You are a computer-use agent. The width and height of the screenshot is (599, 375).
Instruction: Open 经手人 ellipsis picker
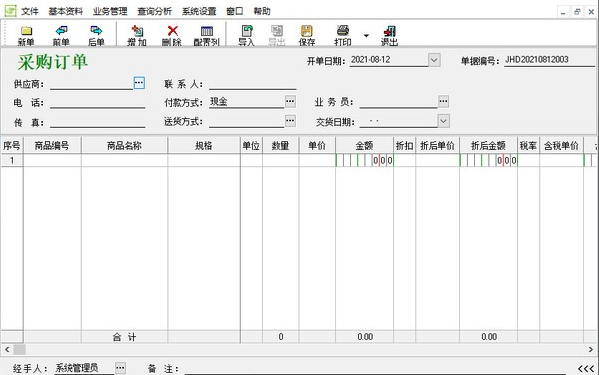[x=120, y=368]
